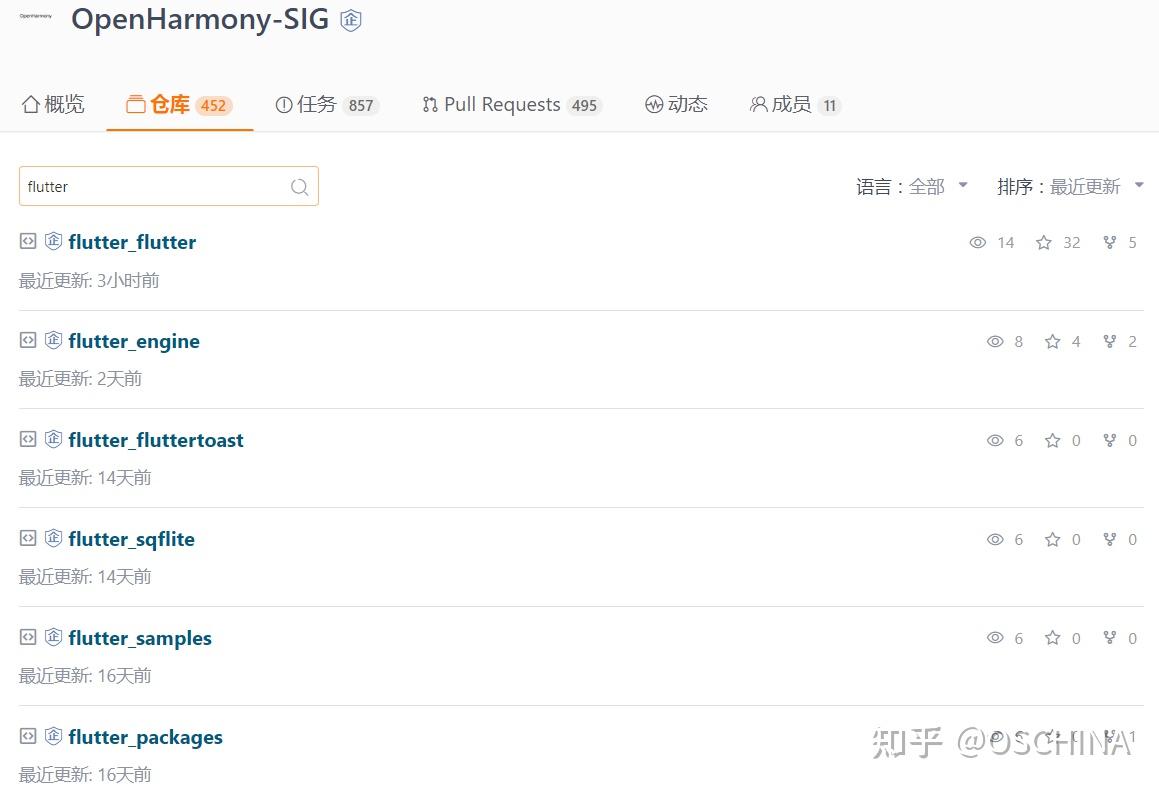Click the star icon on flutter_sqflite

1051,539
